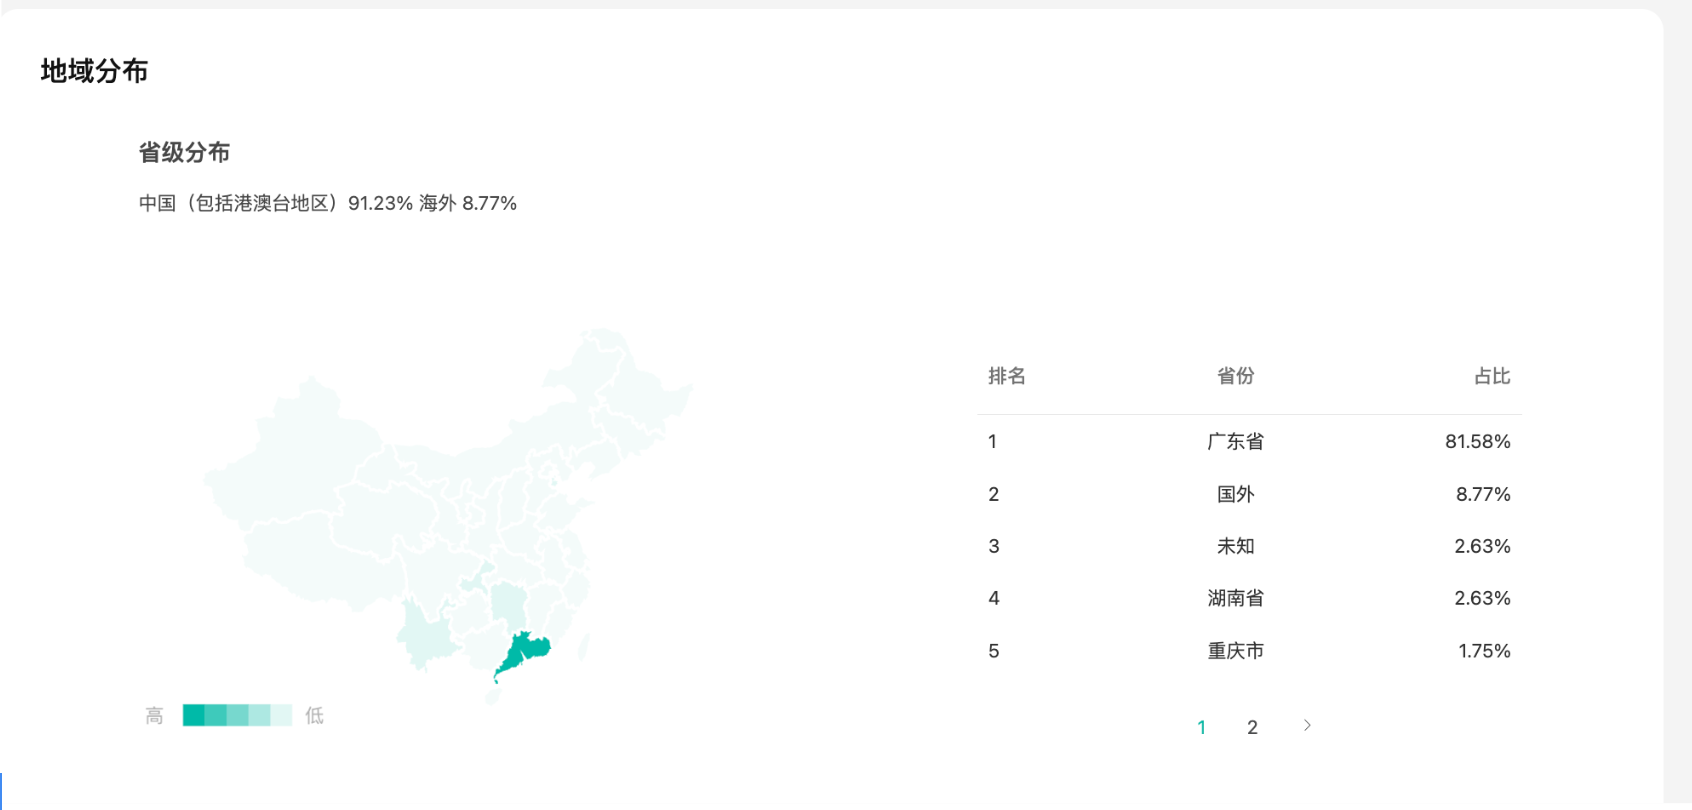Select page 1 in the pagination

point(1201,727)
